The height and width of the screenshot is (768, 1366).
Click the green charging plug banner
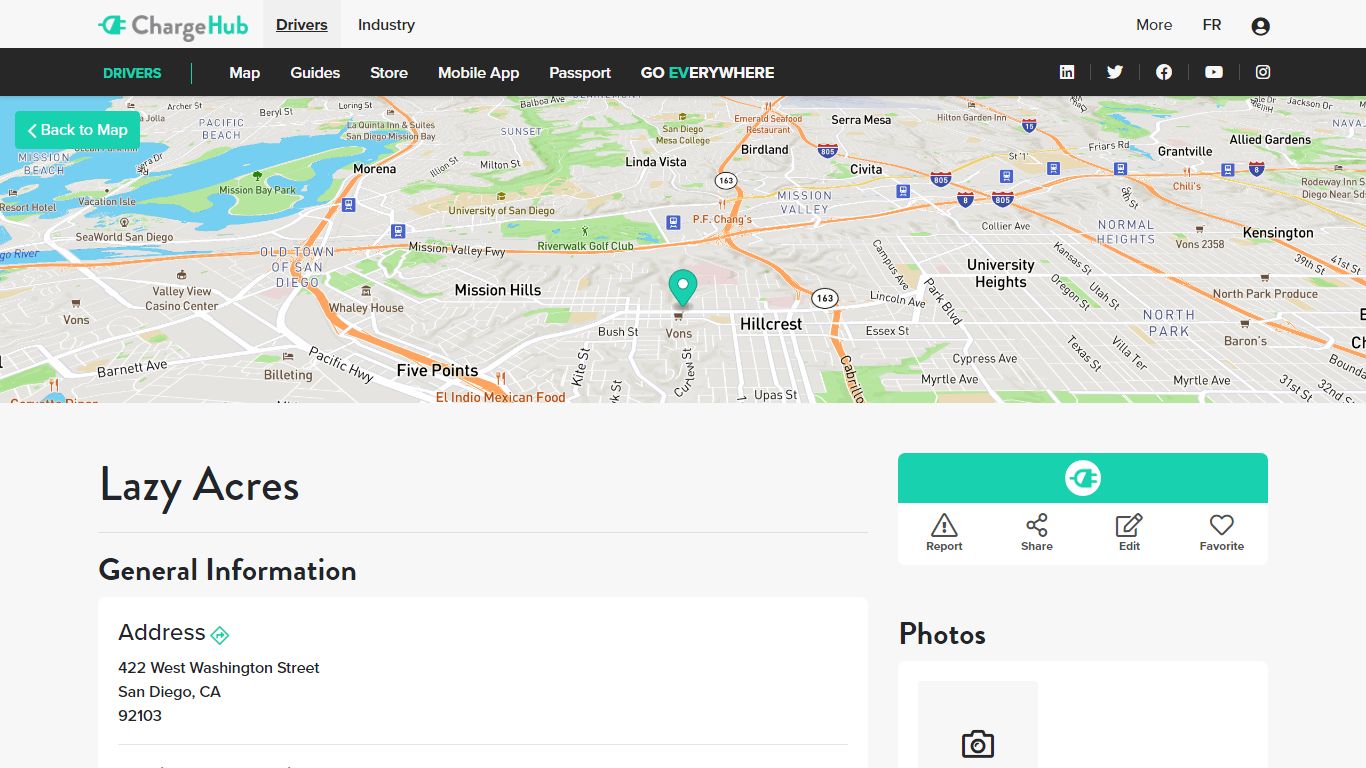(1083, 478)
